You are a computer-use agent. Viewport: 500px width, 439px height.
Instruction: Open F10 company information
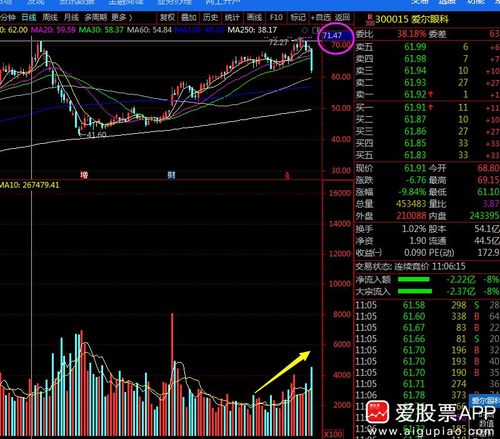(x=276, y=17)
